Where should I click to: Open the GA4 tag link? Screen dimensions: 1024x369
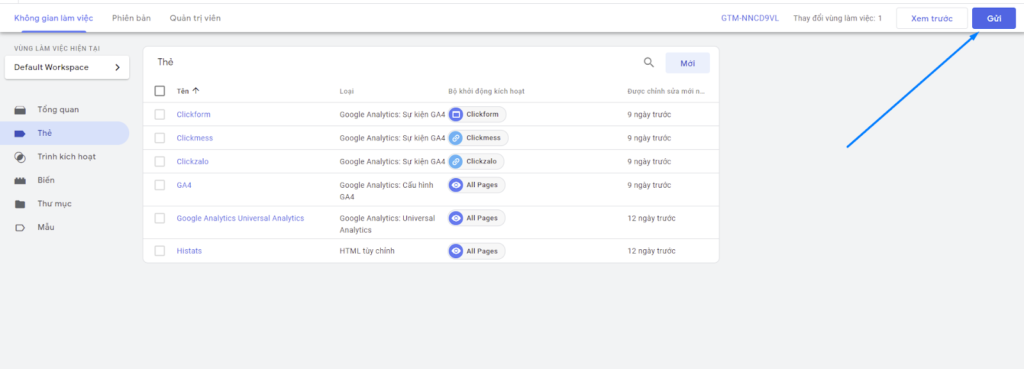[184, 185]
